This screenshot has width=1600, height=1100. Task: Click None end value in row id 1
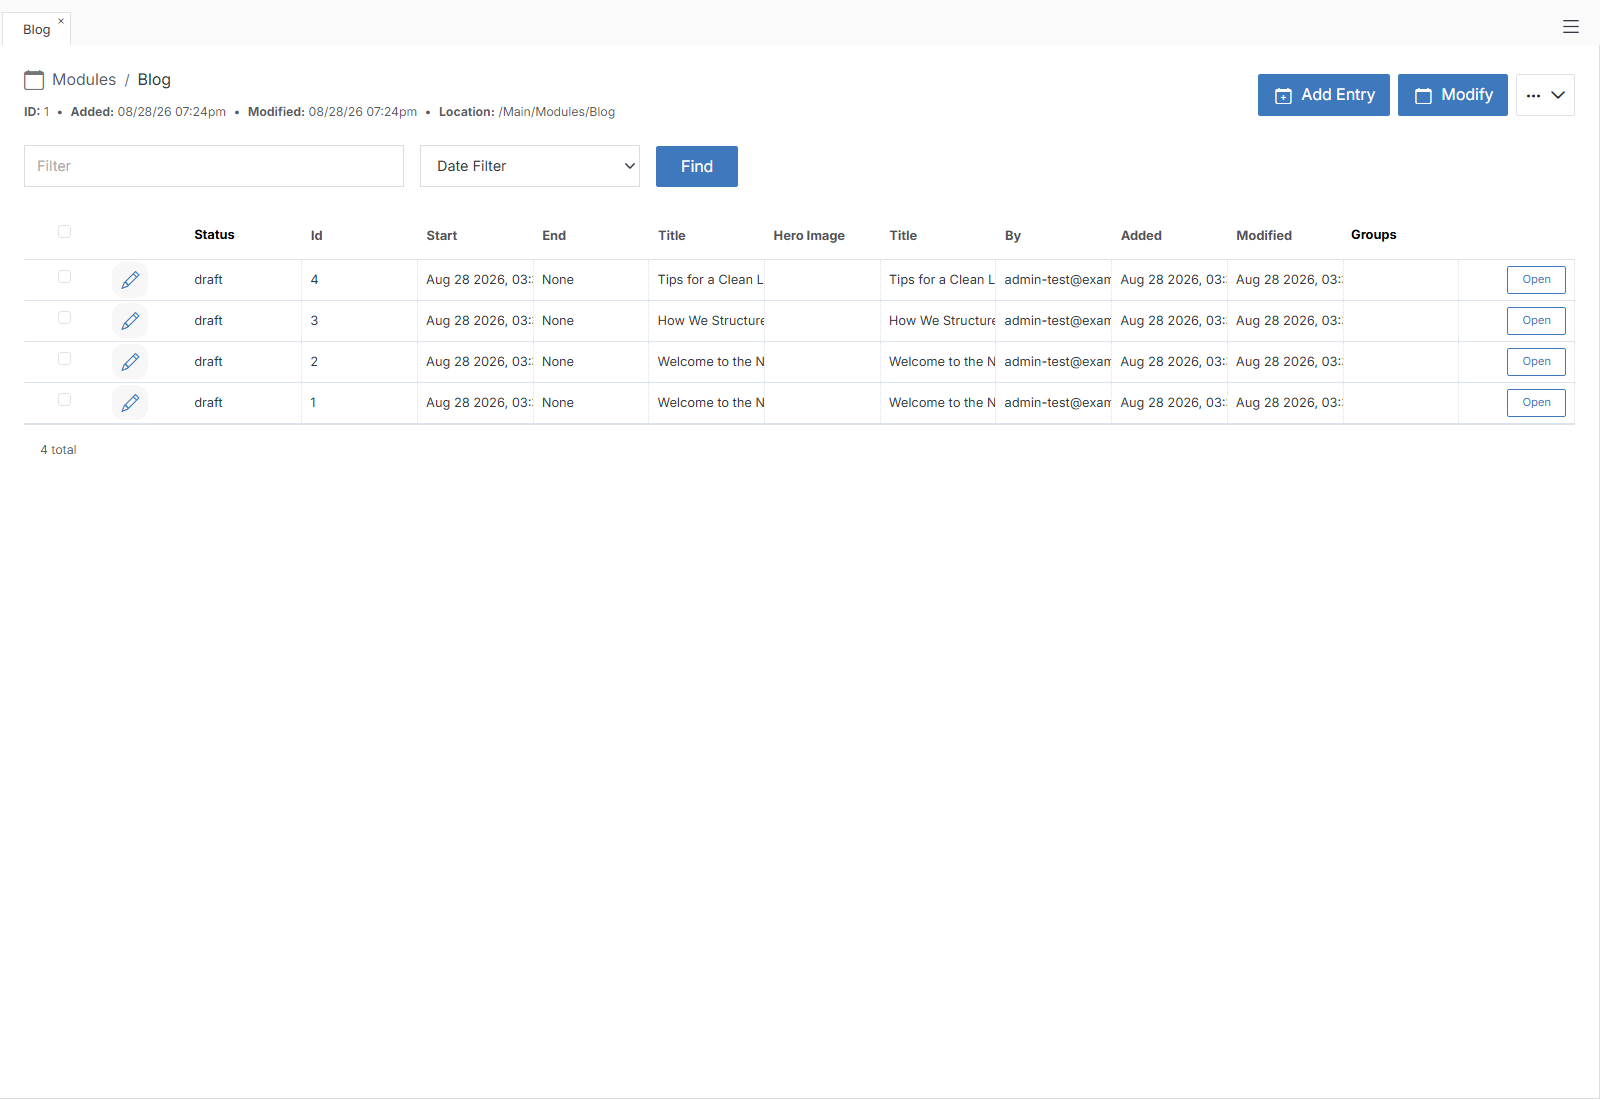558,403
